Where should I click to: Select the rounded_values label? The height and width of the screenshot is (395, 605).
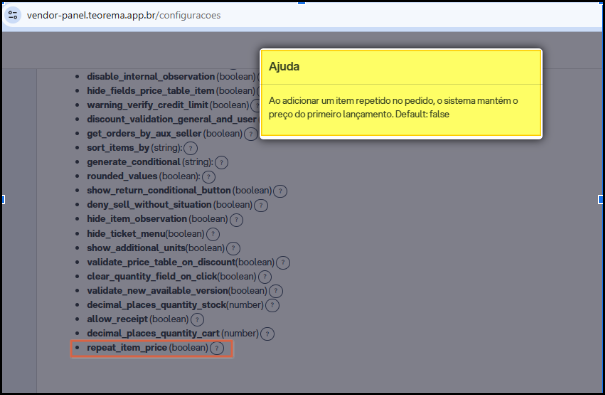point(122,176)
